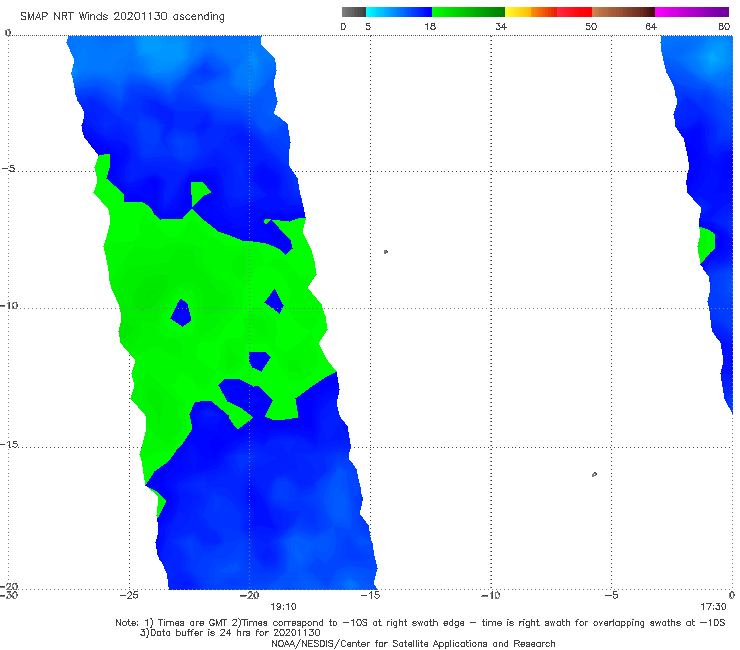The image size is (740, 650).
Task: Select the cyan-to-blue 5–18 color bar segment
Action: point(399,12)
